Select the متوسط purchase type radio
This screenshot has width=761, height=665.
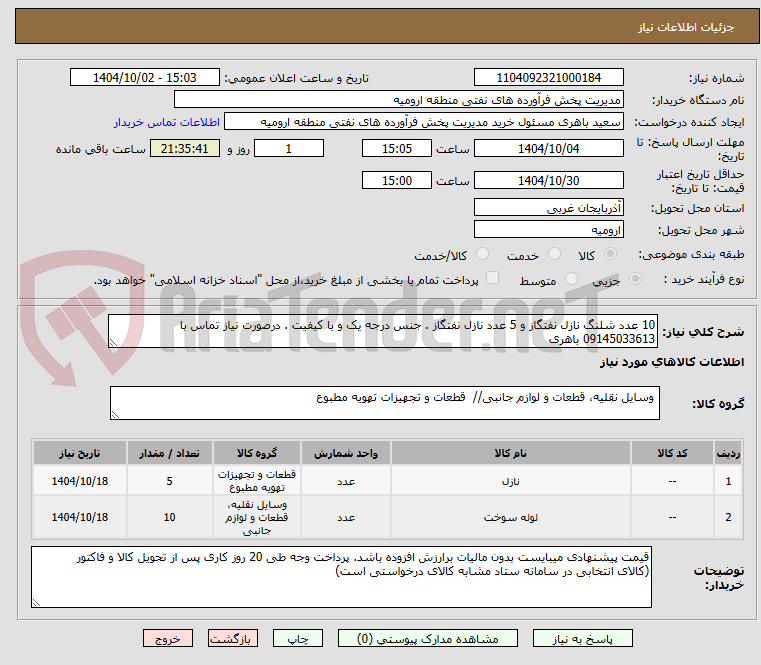point(571,279)
